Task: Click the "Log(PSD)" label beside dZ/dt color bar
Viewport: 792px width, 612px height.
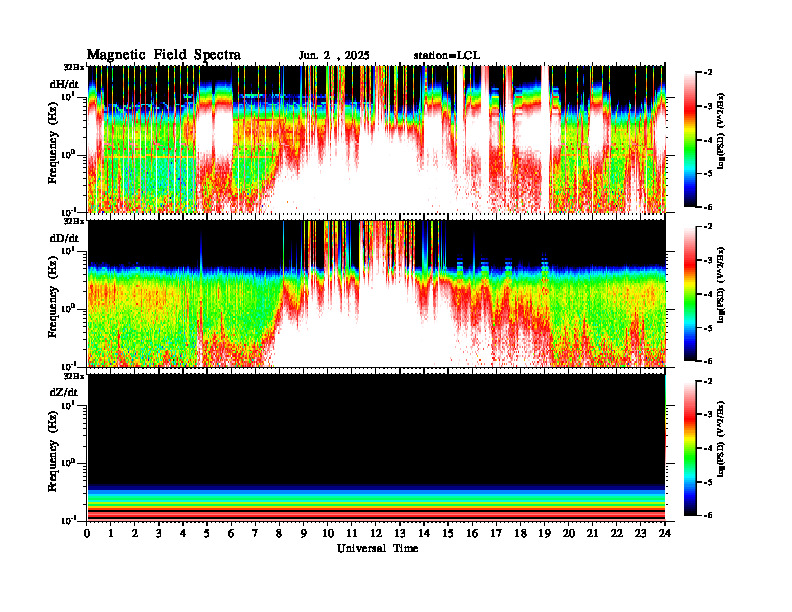Action: point(722,458)
